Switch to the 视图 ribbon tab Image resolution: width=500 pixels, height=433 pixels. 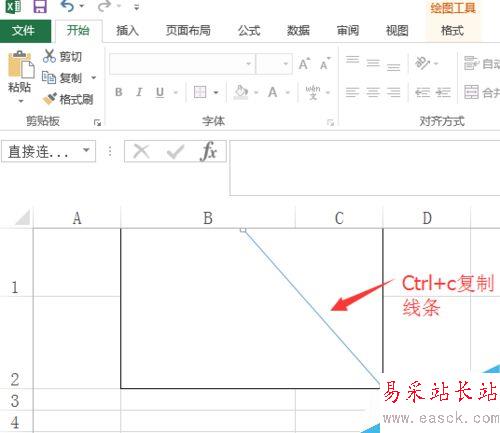click(x=397, y=31)
